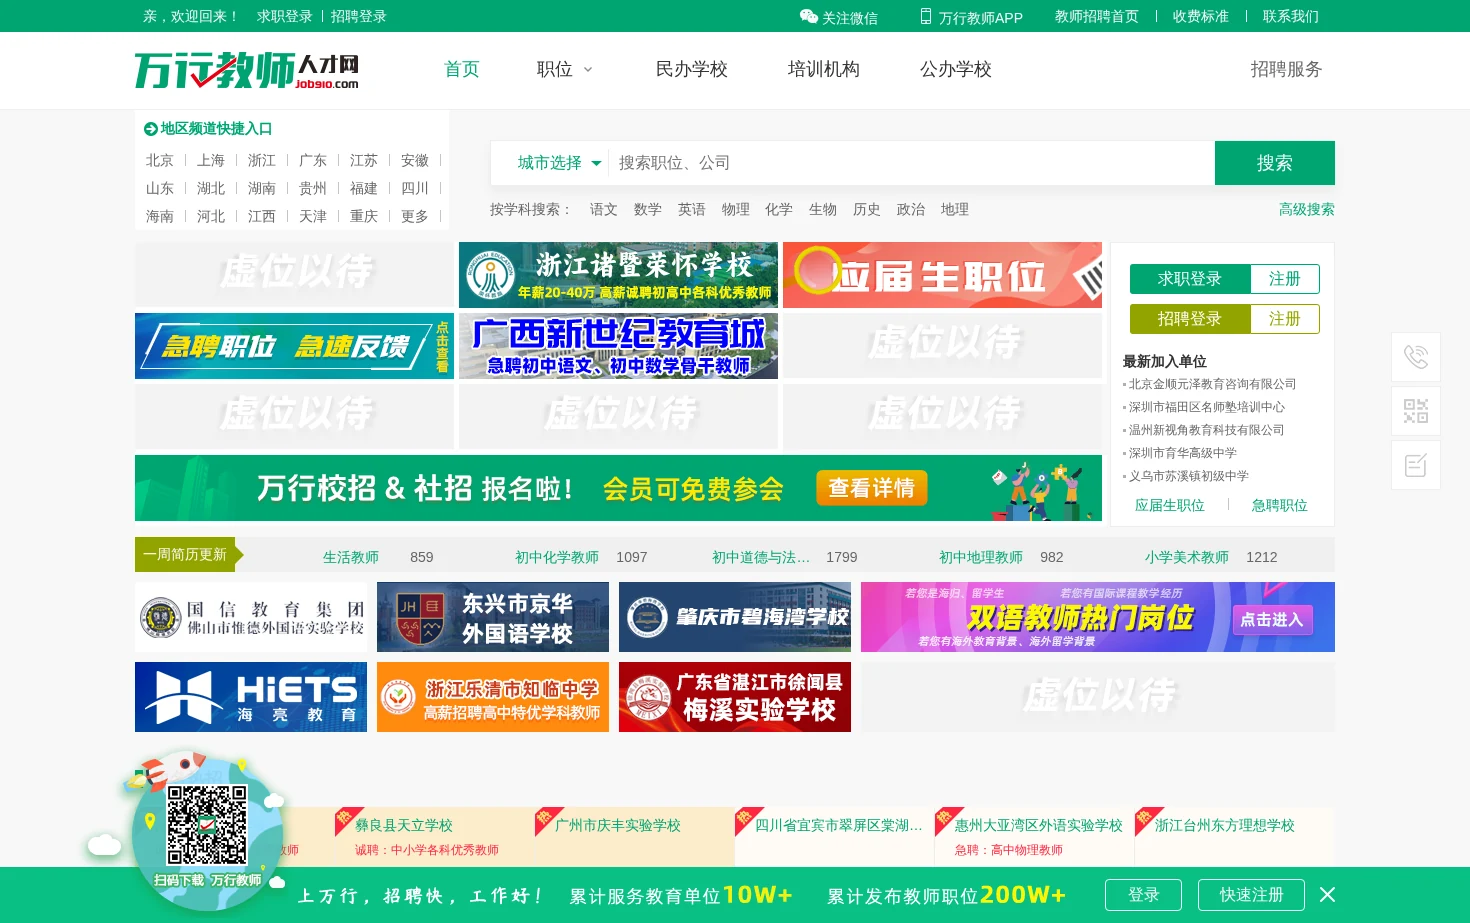
Task: Open the 国信教育集团 school banner
Action: click(251, 617)
